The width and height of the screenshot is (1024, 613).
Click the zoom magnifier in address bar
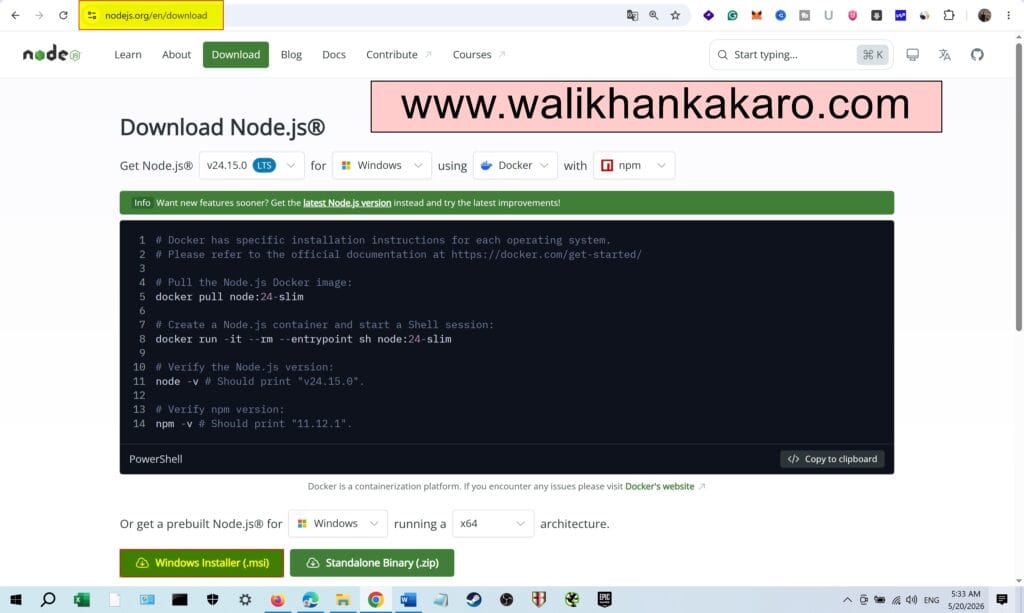654,15
